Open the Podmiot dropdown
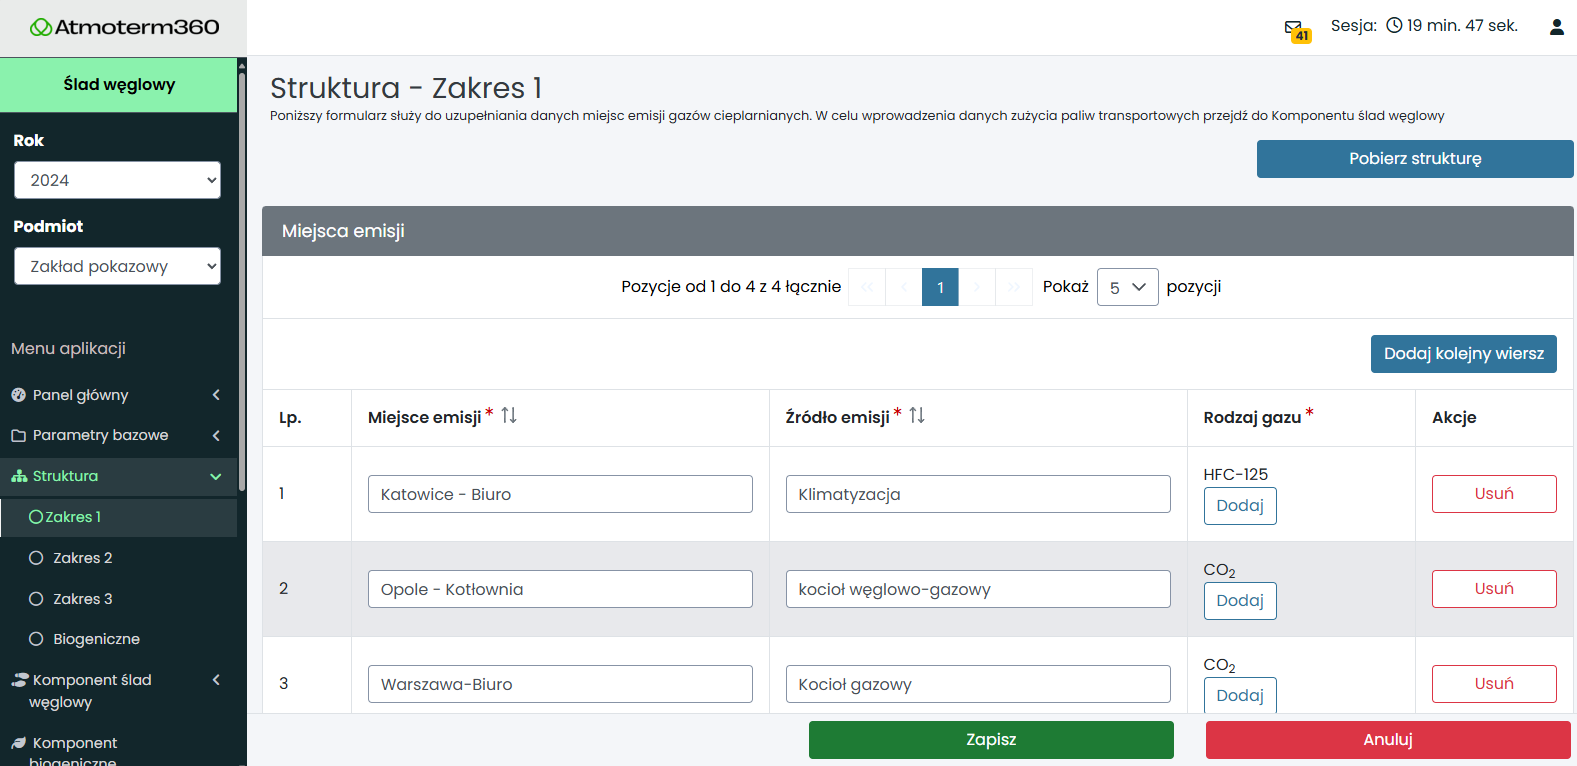The image size is (1577, 766). click(x=117, y=266)
